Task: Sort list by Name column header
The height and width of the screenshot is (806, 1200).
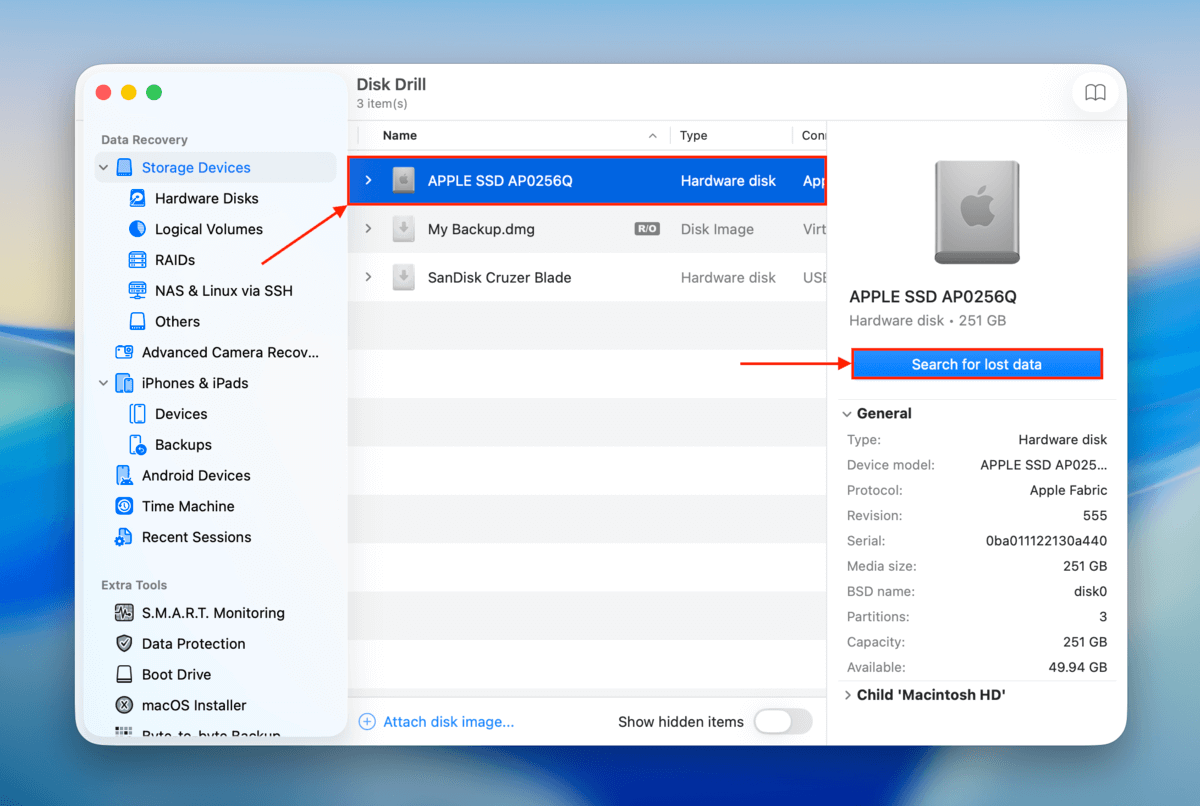Action: tap(400, 136)
